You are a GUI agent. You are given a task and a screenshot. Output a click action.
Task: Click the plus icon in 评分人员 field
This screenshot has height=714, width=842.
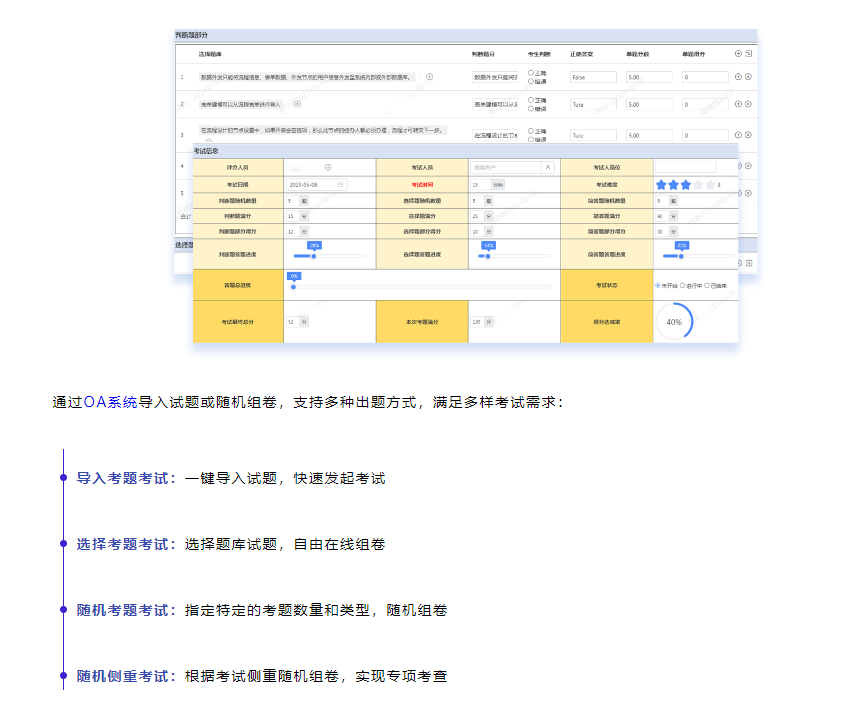(328, 167)
